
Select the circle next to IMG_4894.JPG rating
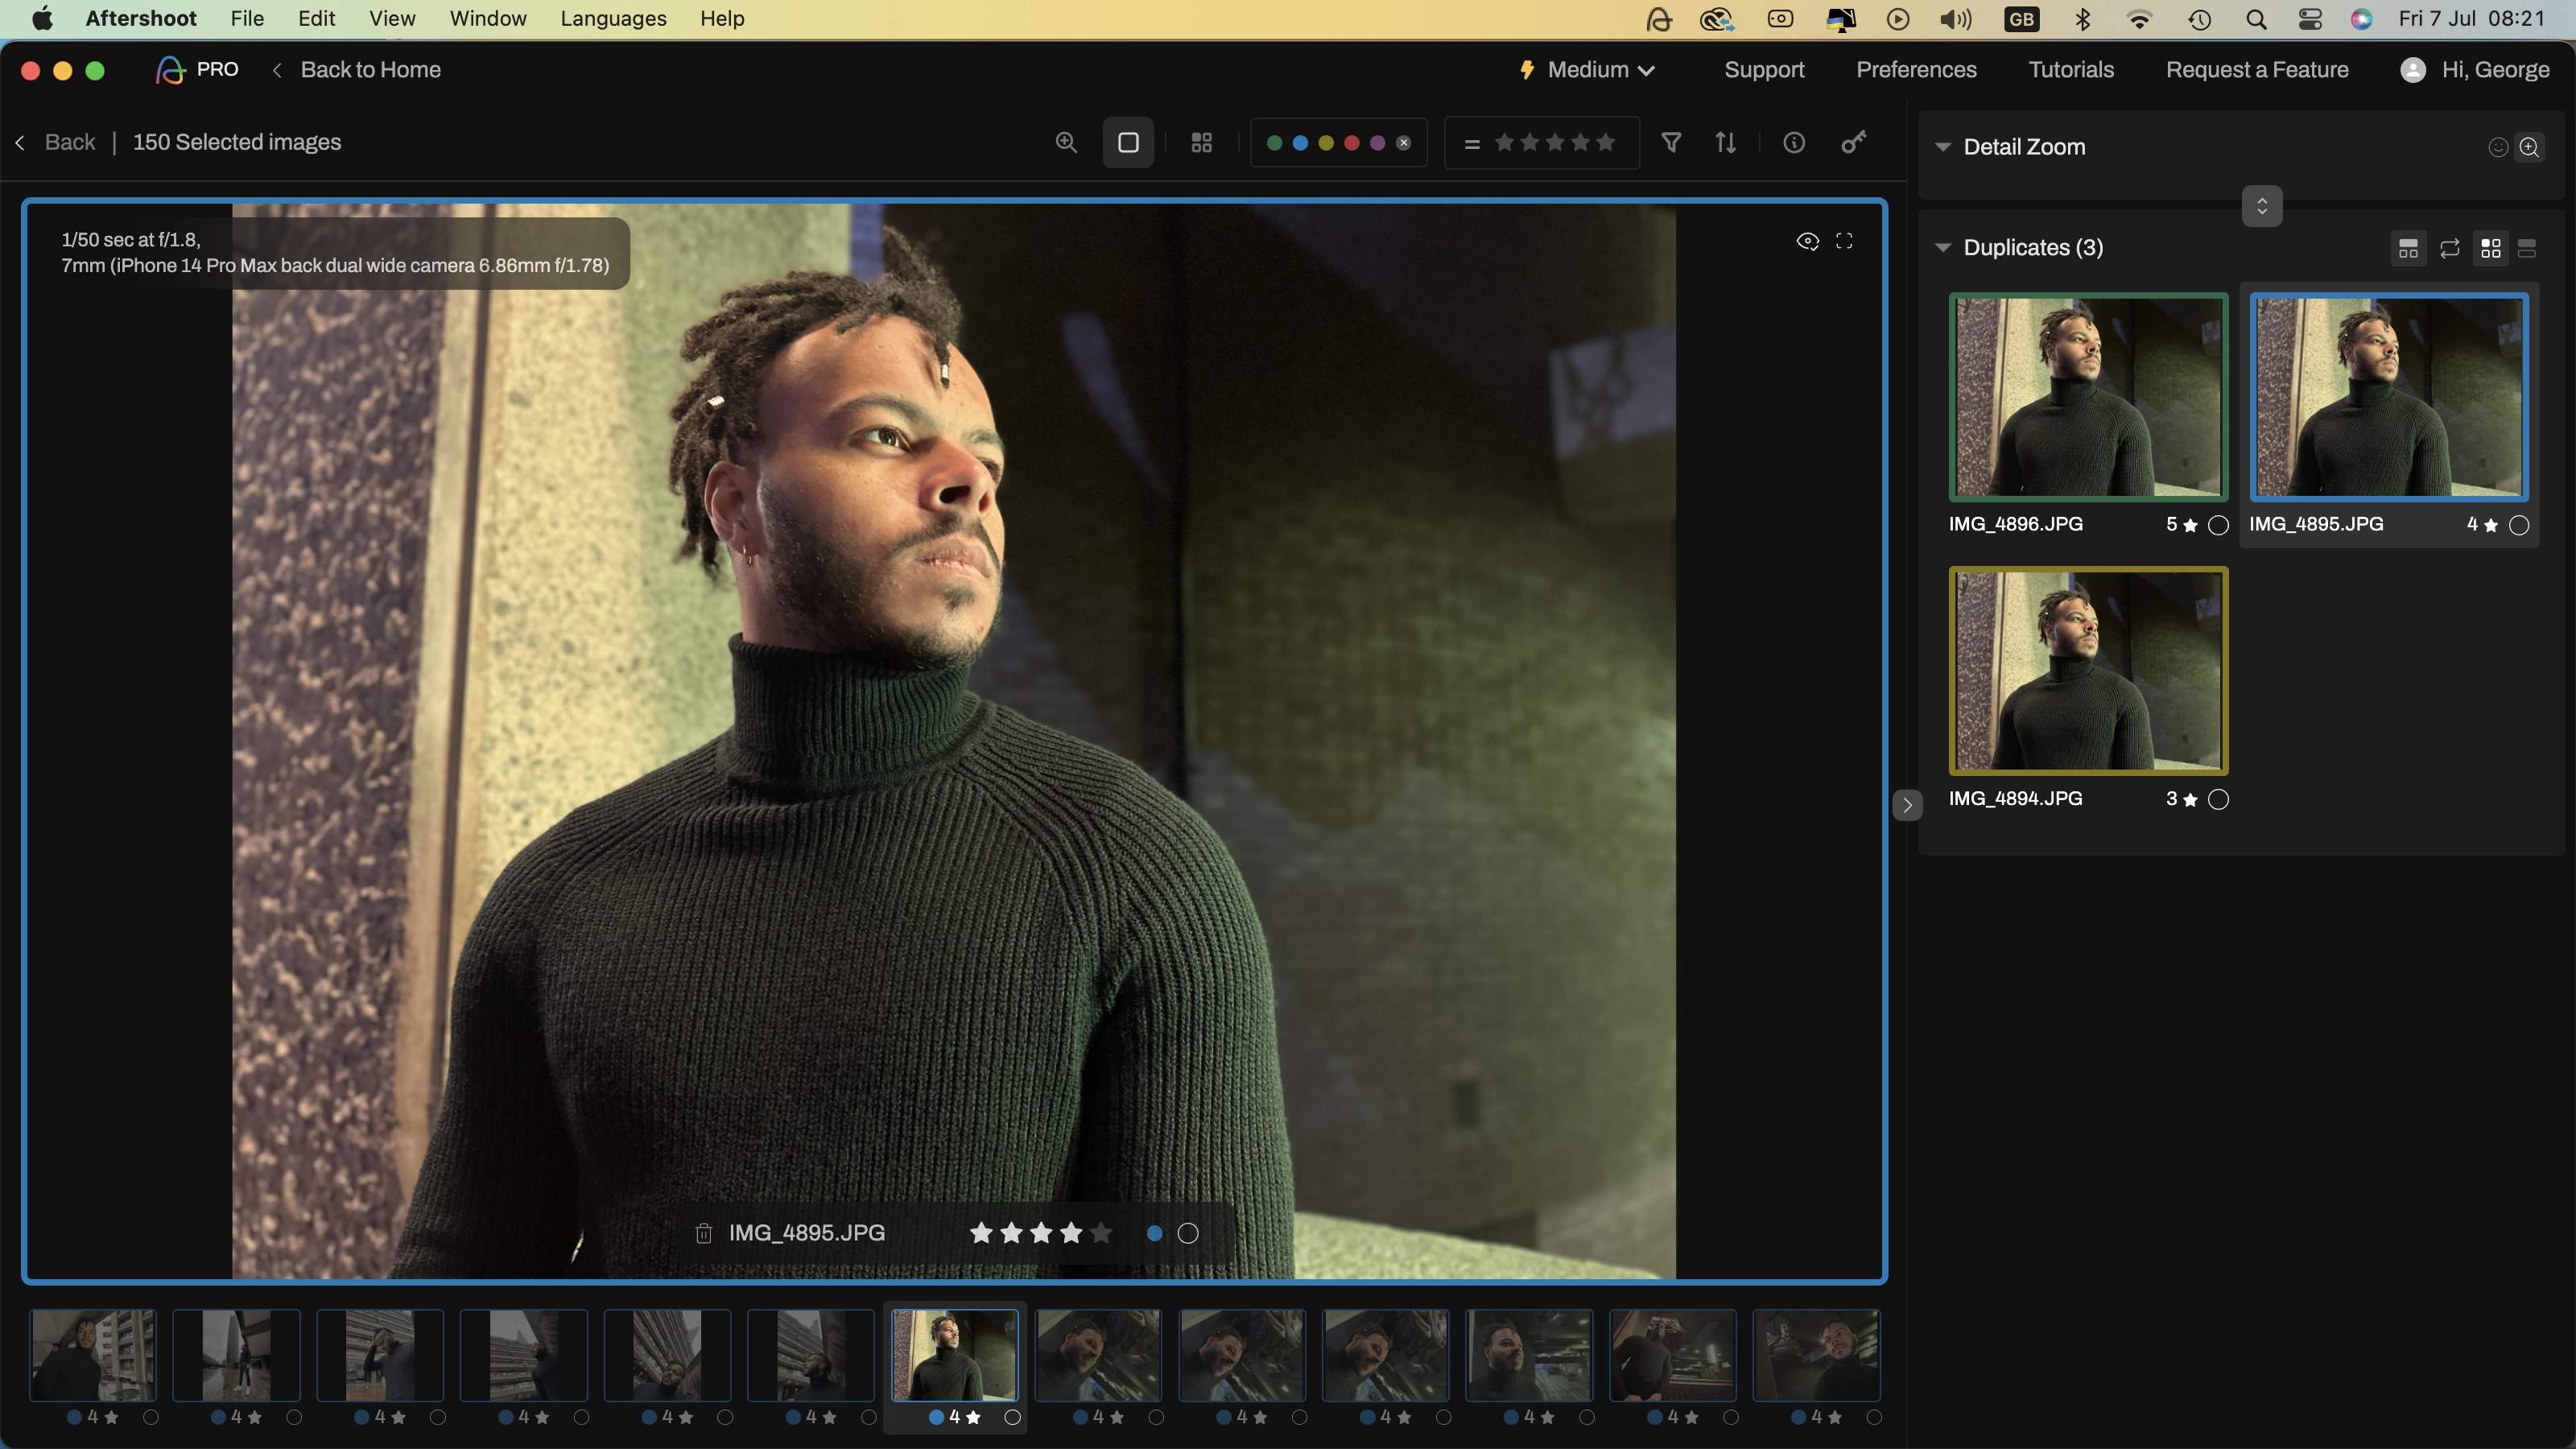pyautogui.click(x=2218, y=799)
